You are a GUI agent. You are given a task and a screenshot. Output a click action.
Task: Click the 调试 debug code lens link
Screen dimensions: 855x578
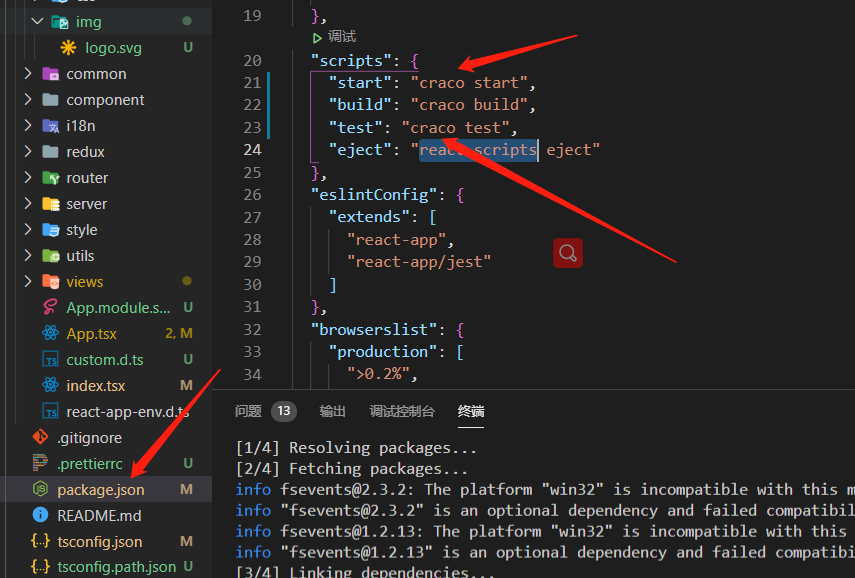[342, 37]
